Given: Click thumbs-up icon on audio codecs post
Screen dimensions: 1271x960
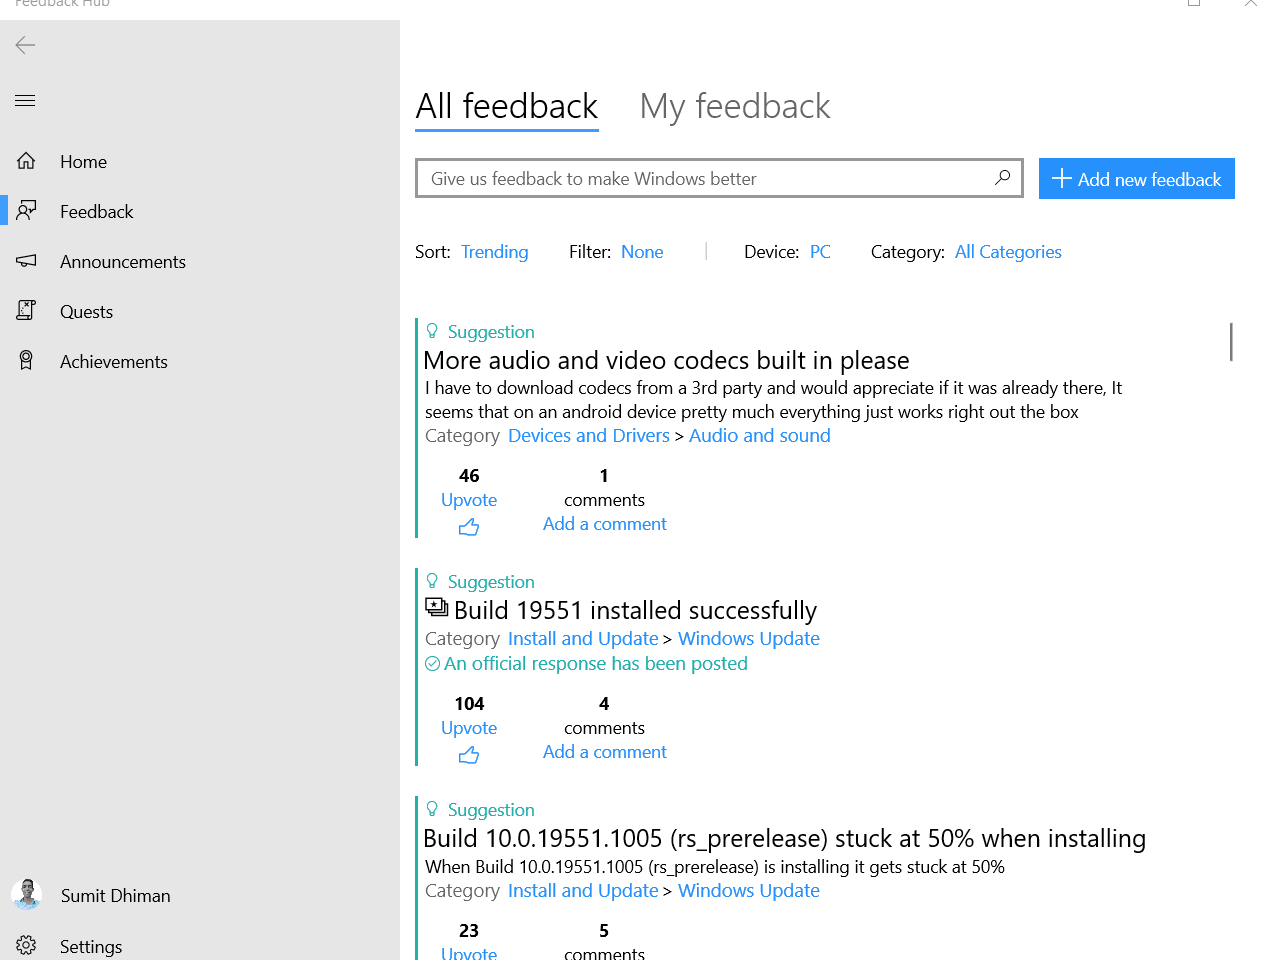Looking at the screenshot, I should (x=469, y=527).
